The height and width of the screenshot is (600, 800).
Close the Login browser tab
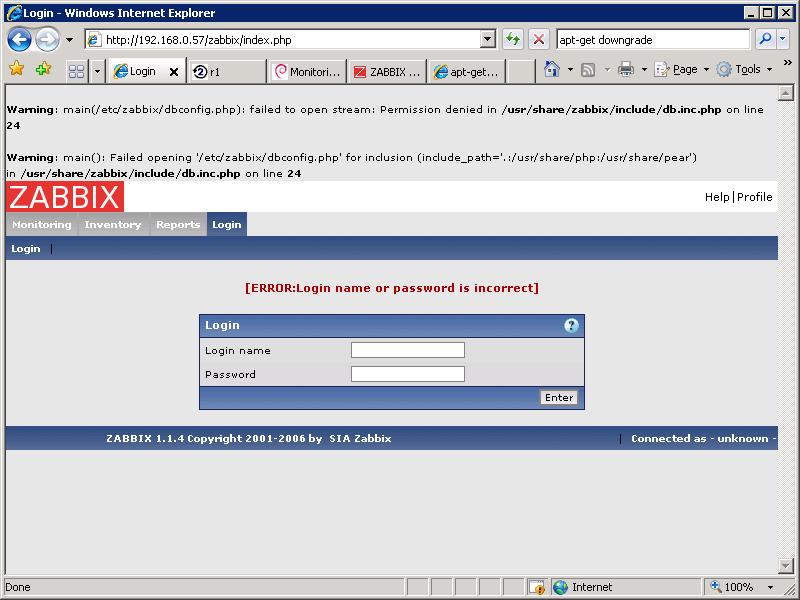click(x=173, y=72)
